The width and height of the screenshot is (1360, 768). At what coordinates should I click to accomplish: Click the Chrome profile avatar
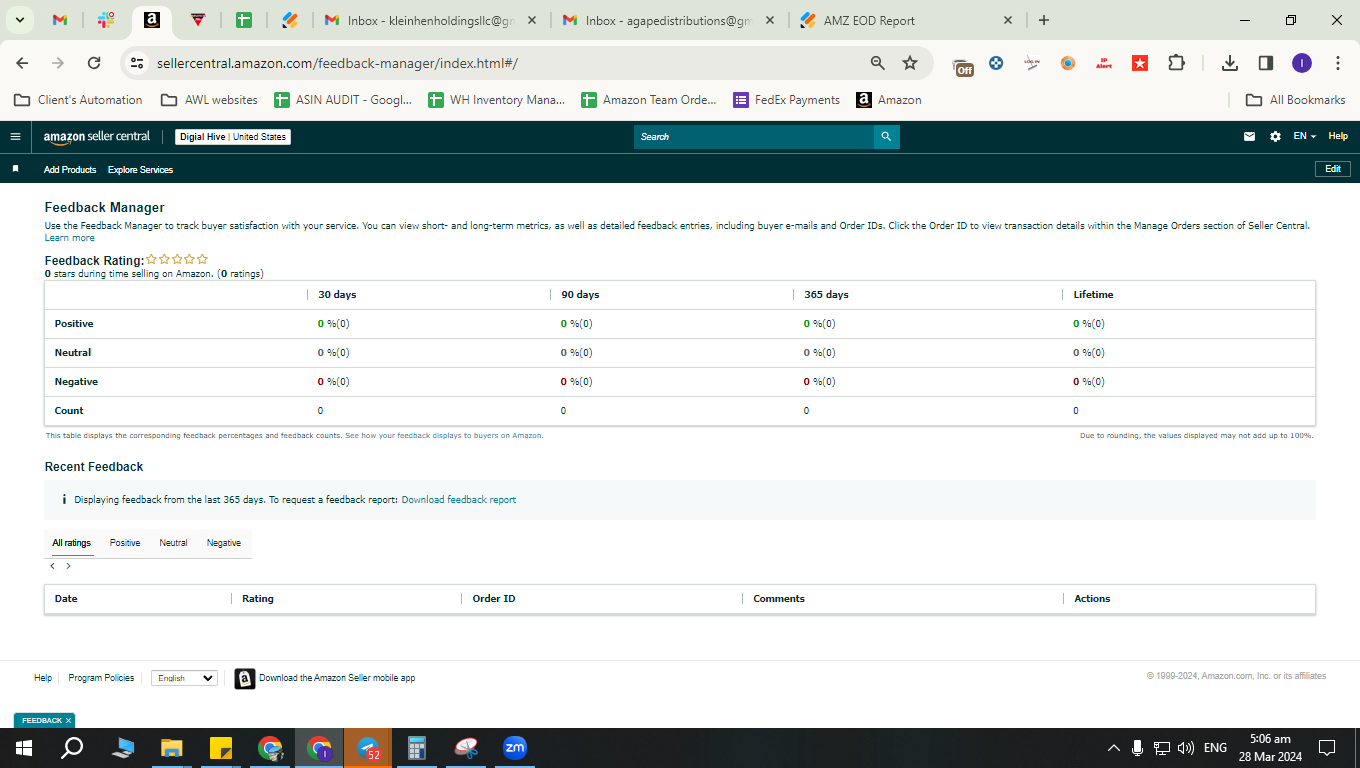point(1301,63)
